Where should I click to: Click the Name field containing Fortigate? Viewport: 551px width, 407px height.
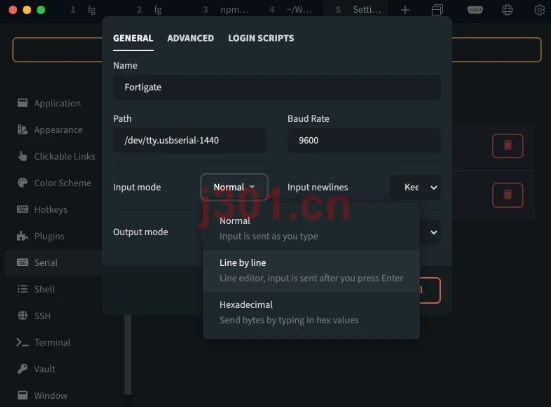[x=277, y=87]
